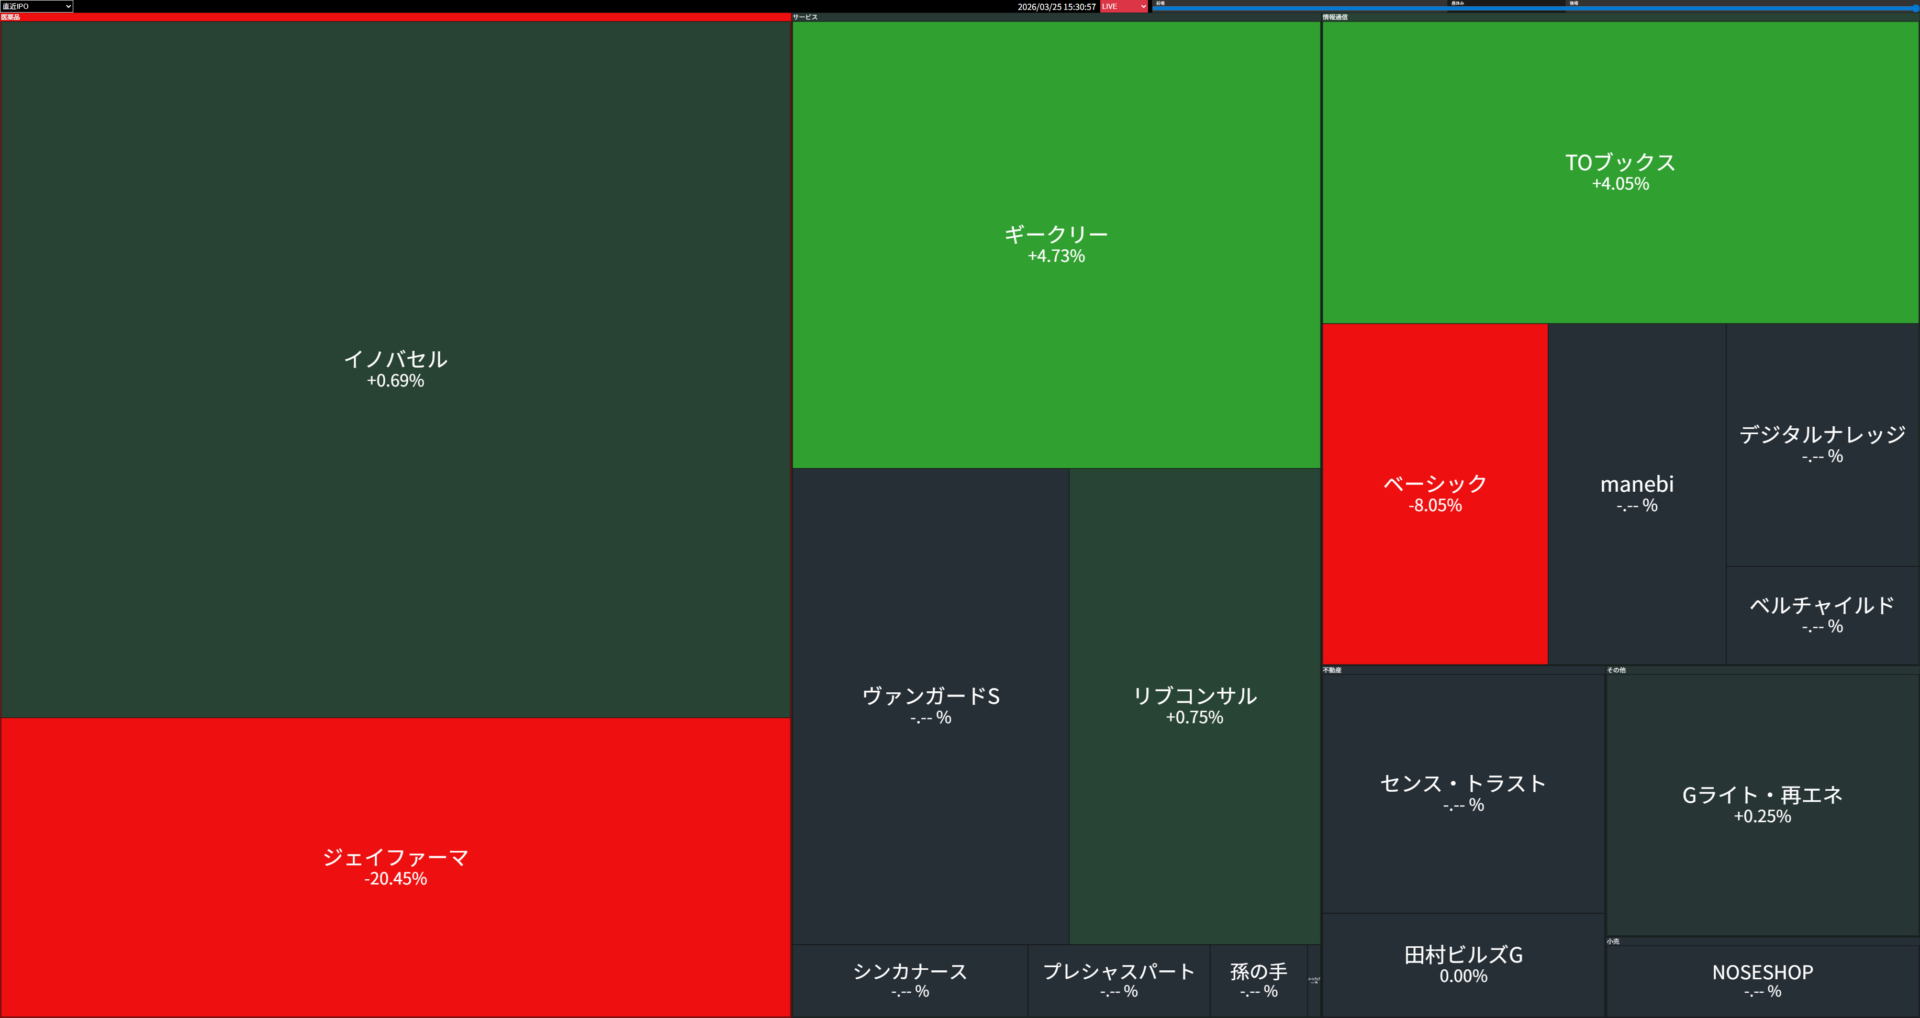
Task: Open the Gライト・再エネ tile
Action: pos(1762,804)
